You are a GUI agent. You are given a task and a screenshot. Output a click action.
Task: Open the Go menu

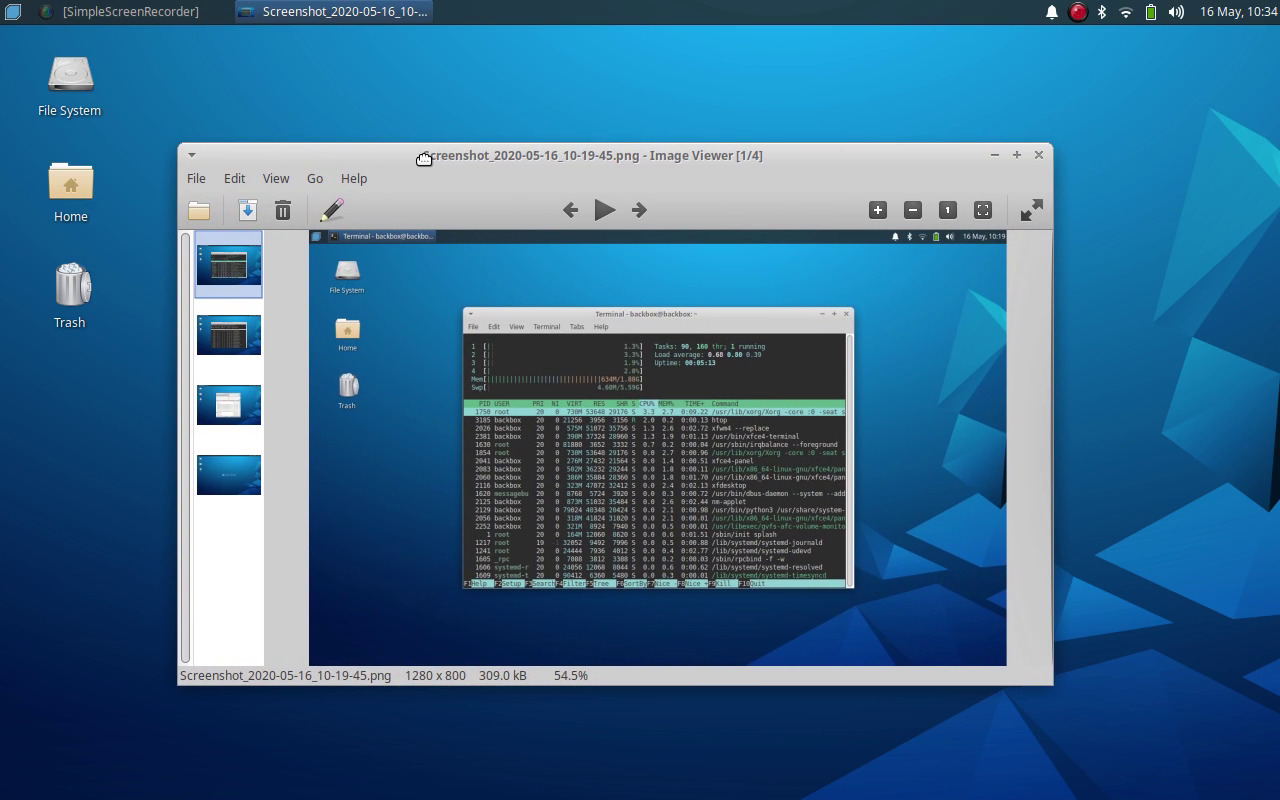315,178
